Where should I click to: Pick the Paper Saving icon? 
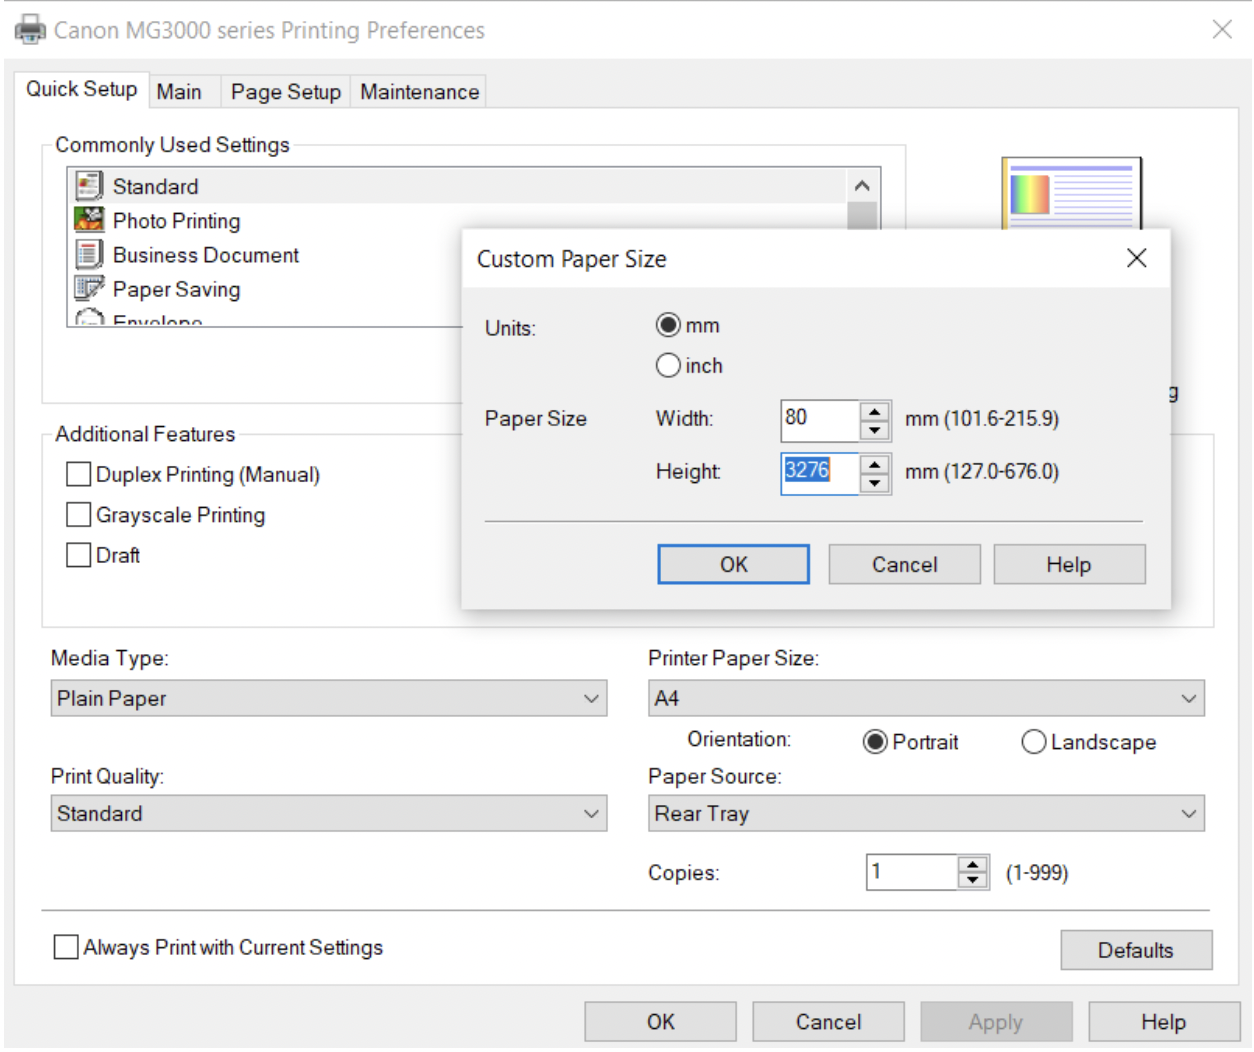(x=89, y=289)
